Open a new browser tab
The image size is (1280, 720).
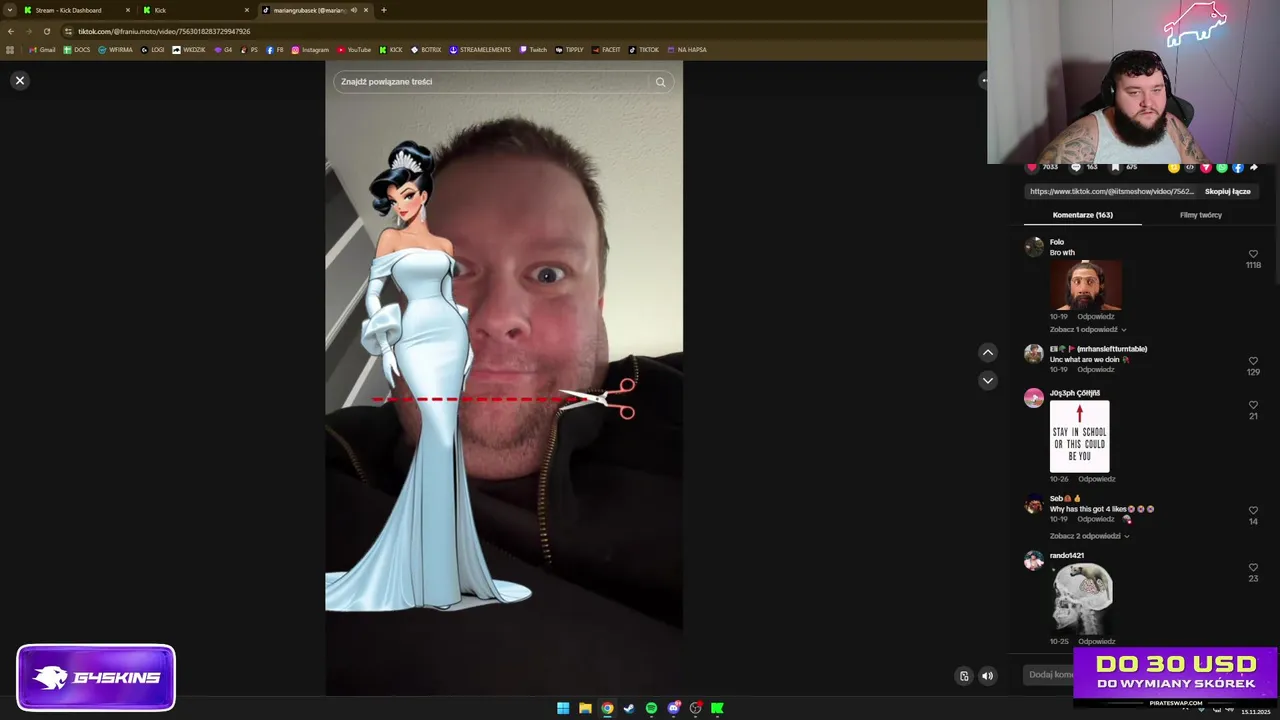click(x=384, y=10)
